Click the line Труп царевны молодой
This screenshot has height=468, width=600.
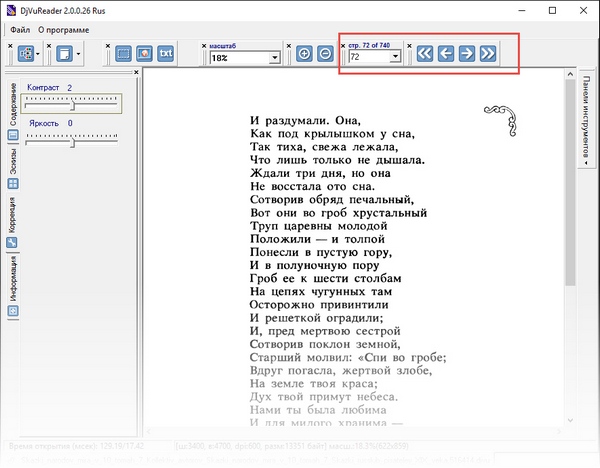click(x=319, y=226)
